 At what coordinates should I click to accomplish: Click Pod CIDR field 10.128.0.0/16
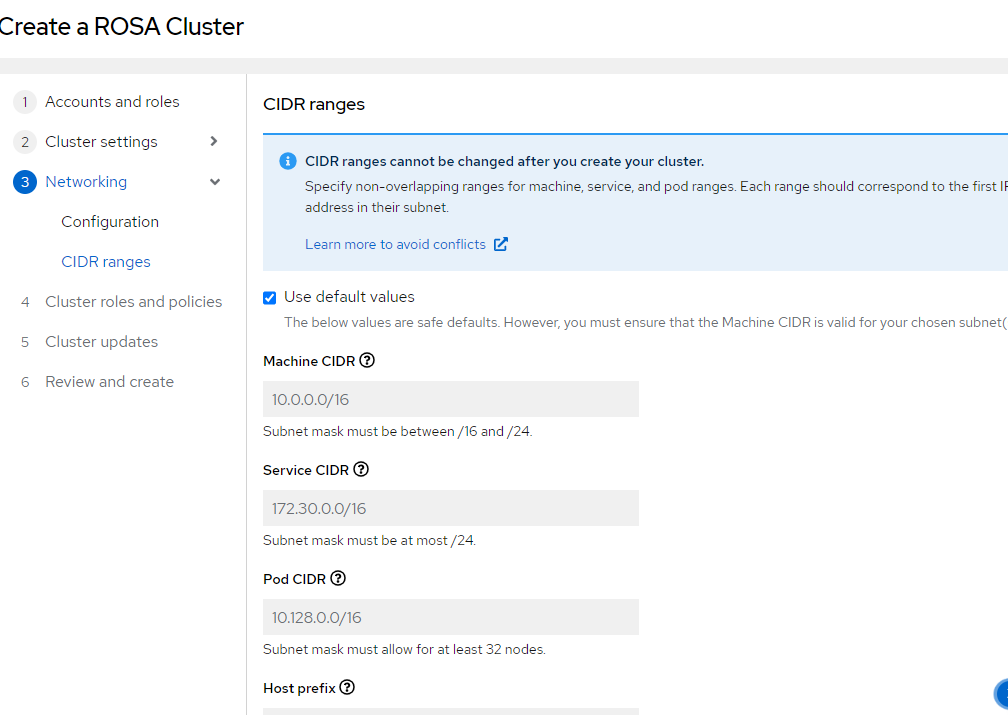click(451, 617)
